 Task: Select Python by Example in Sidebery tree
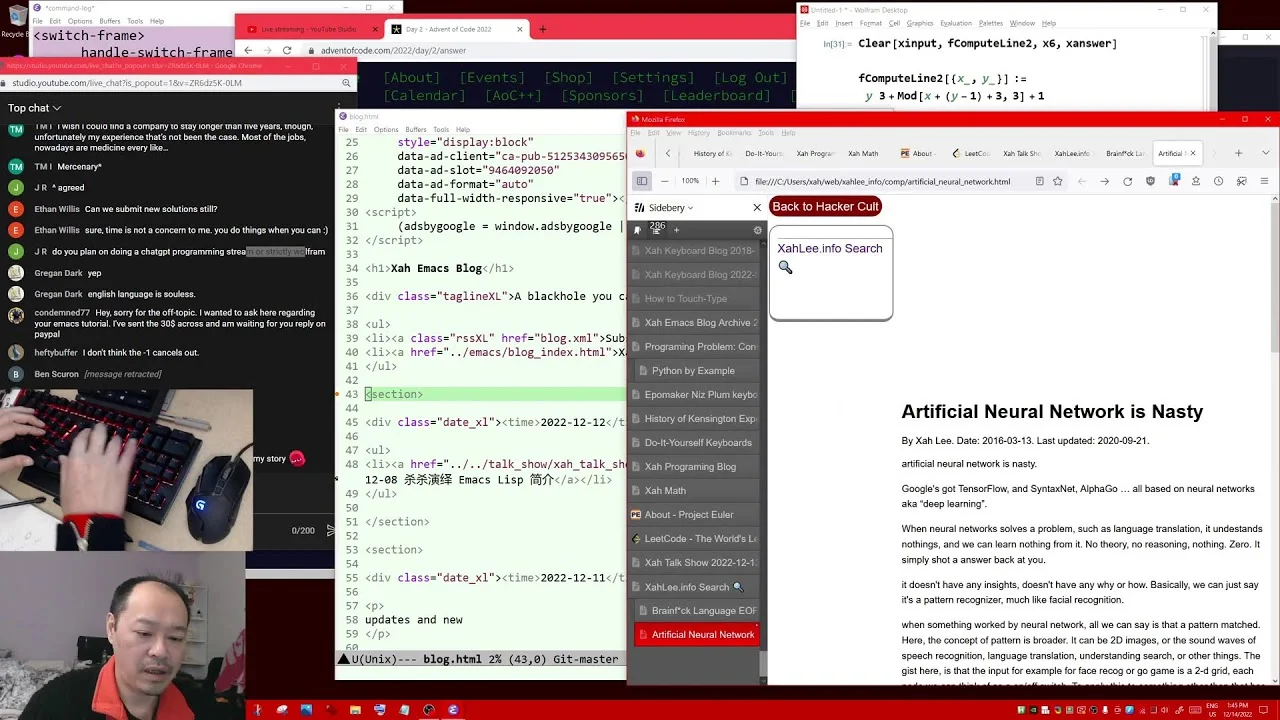tap(693, 370)
